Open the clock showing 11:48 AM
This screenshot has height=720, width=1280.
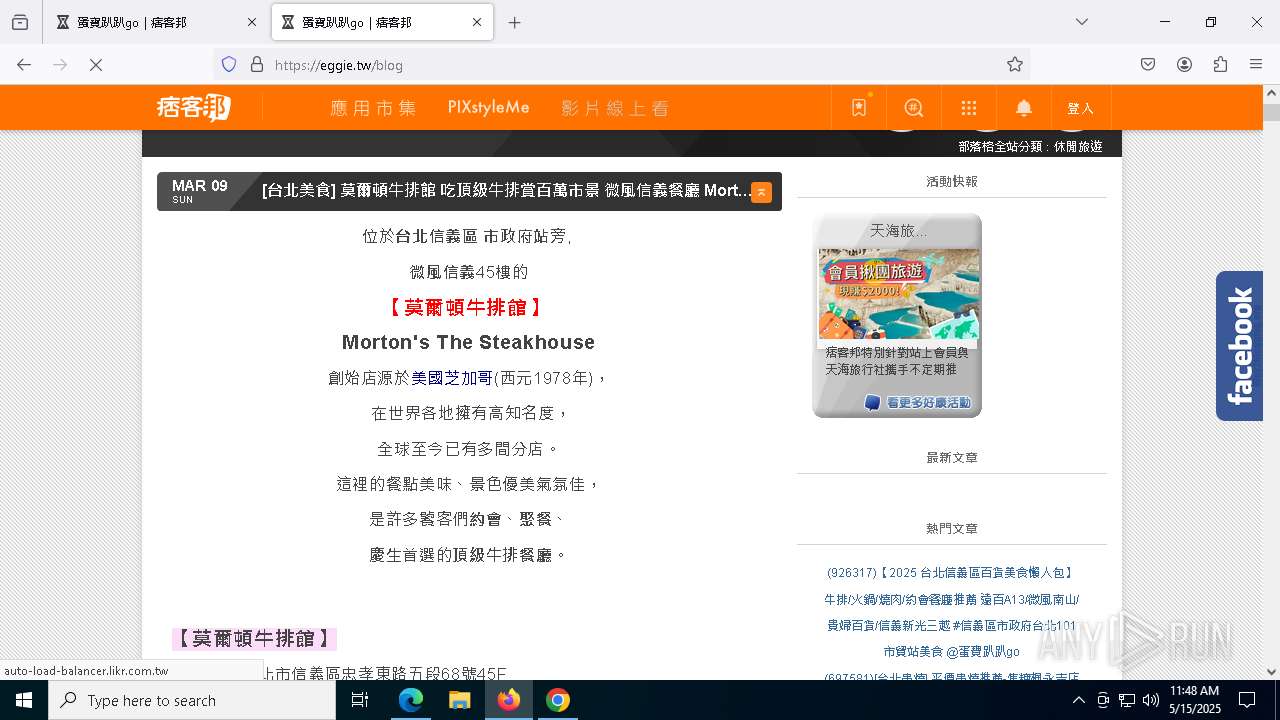pyautogui.click(x=1194, y=700)
